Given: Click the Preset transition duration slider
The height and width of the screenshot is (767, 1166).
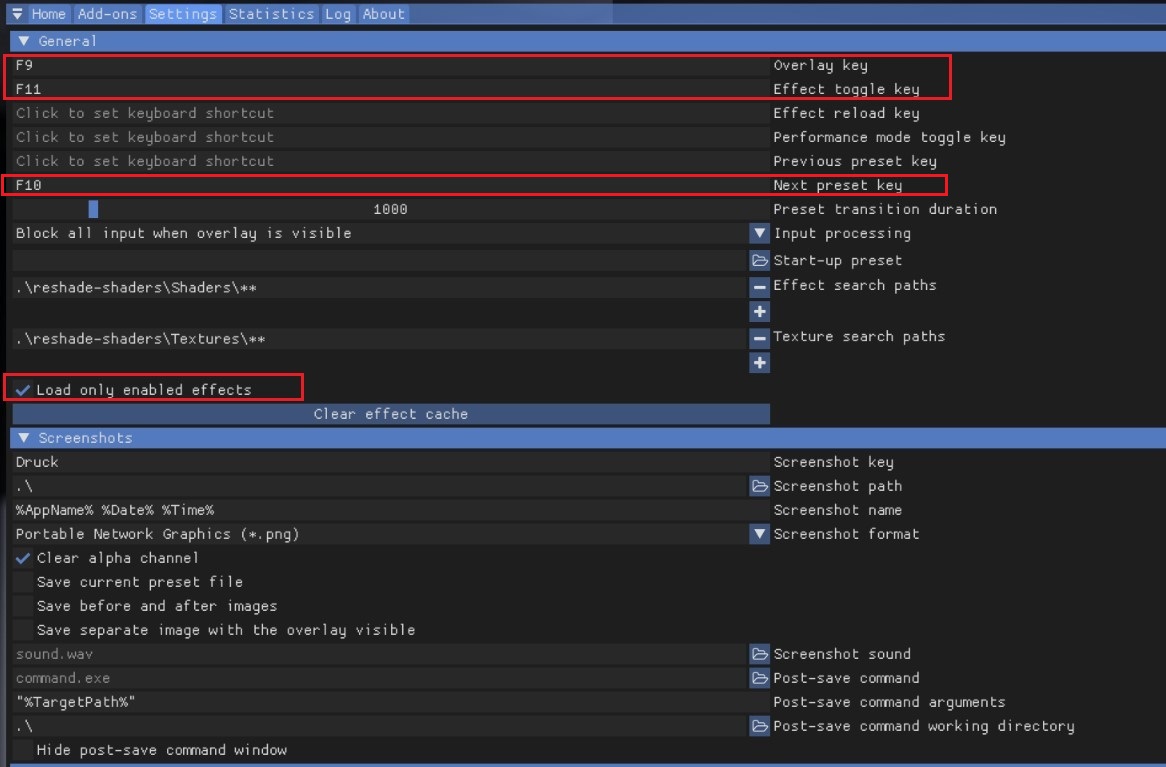Looking at the screenshot, I should point(390,209).
